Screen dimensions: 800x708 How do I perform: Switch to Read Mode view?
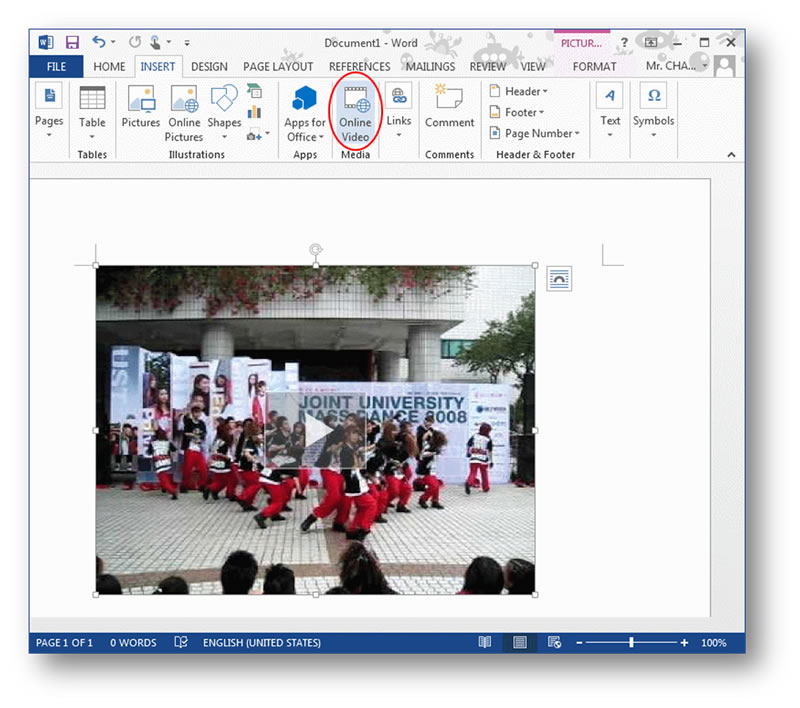[x=485, y=643]
